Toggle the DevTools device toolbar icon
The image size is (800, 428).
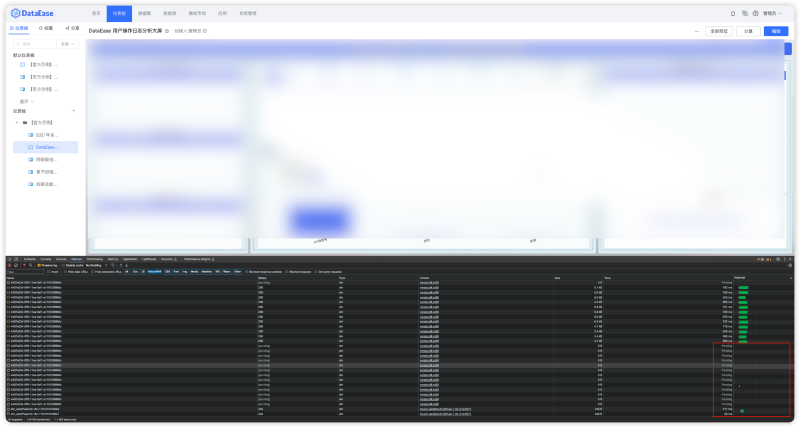(16, 259)
